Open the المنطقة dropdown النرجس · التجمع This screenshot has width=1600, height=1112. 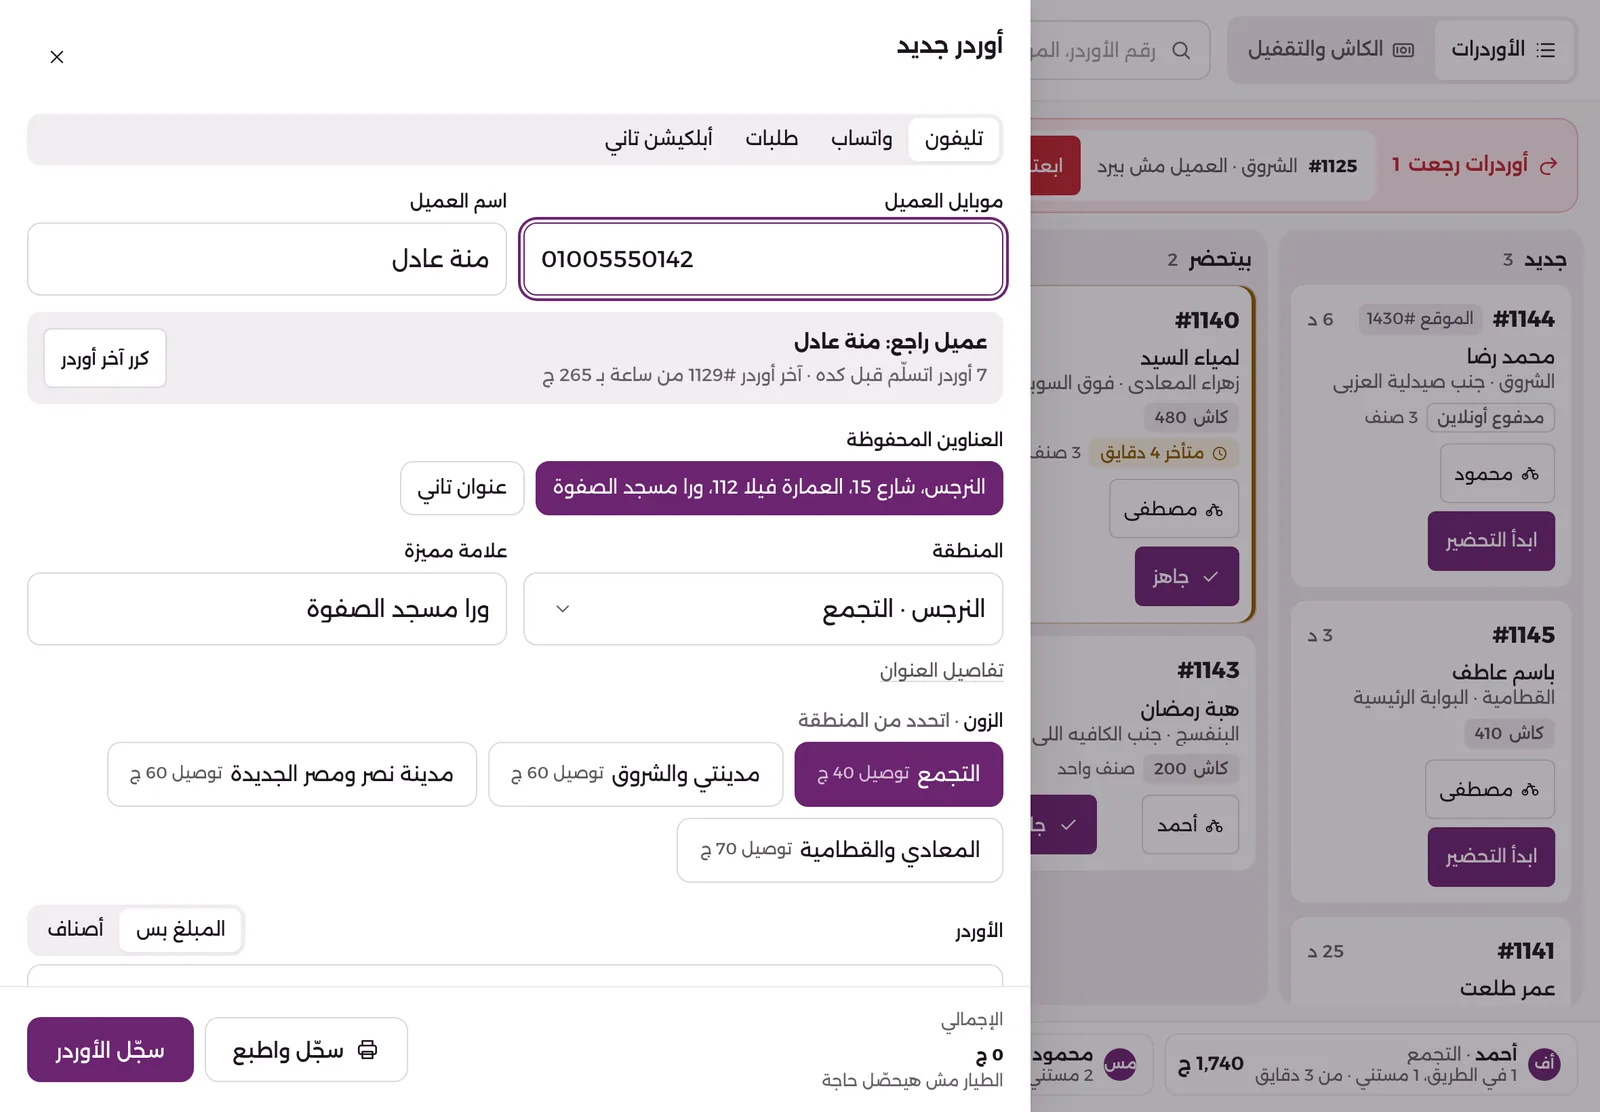[763, 609]
